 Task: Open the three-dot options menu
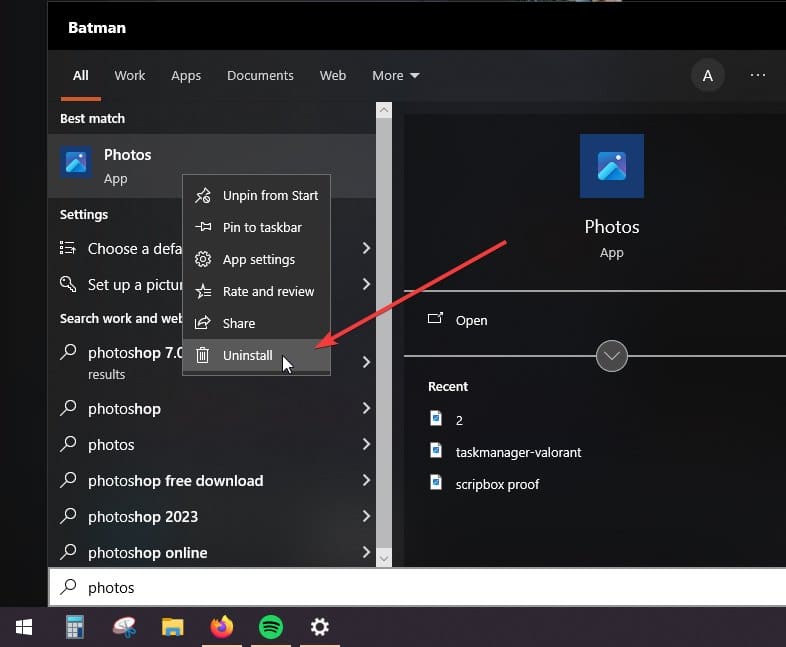click(757, 75)
